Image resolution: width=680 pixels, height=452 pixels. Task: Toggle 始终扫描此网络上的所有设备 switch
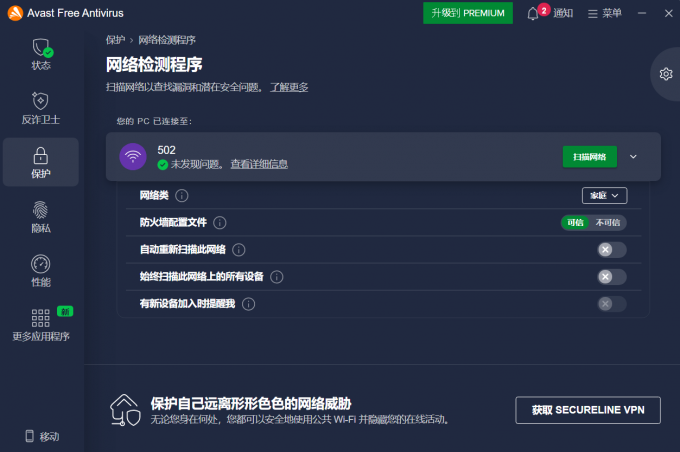(611, 277)
